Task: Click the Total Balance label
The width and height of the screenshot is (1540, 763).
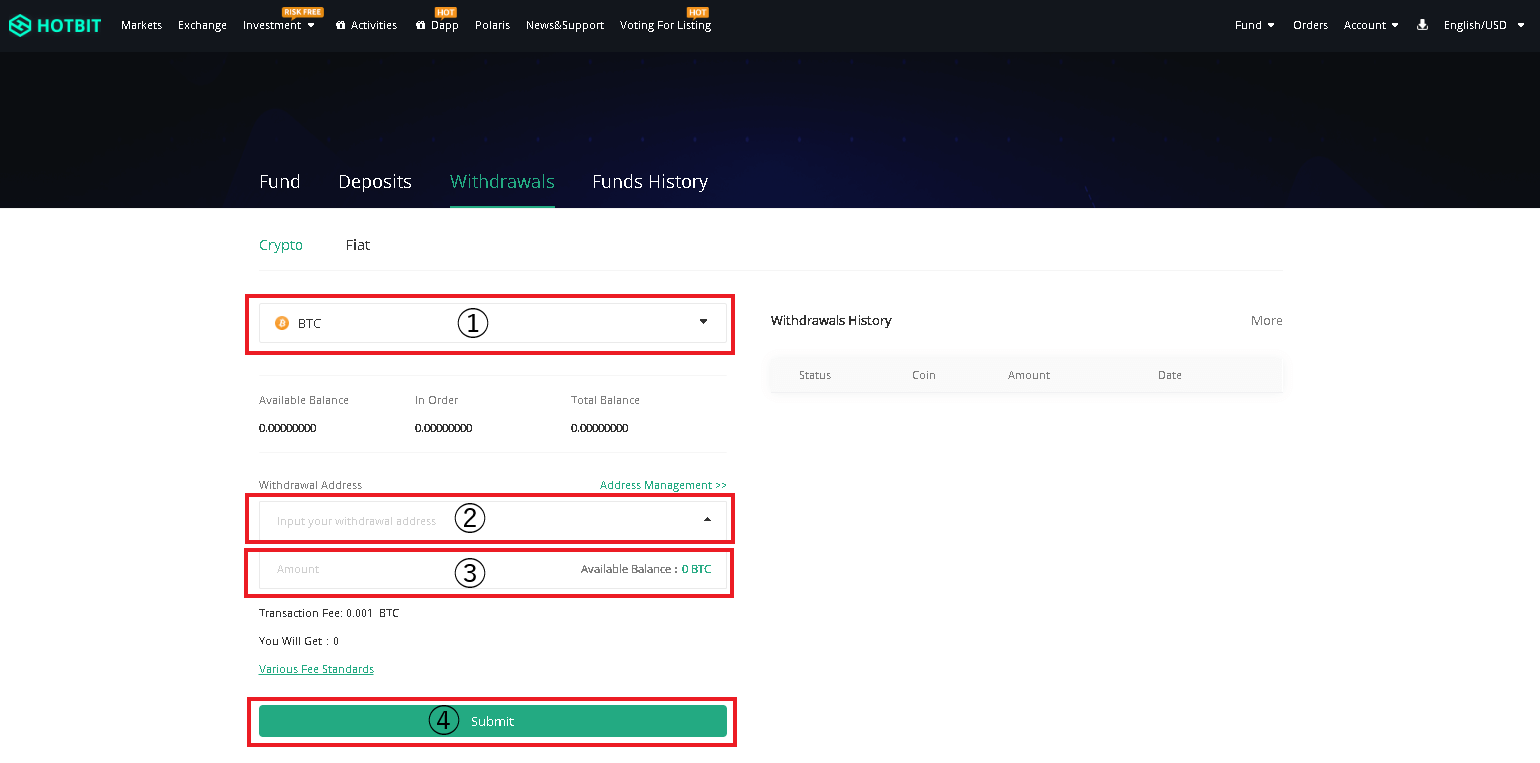Action: 605,400
